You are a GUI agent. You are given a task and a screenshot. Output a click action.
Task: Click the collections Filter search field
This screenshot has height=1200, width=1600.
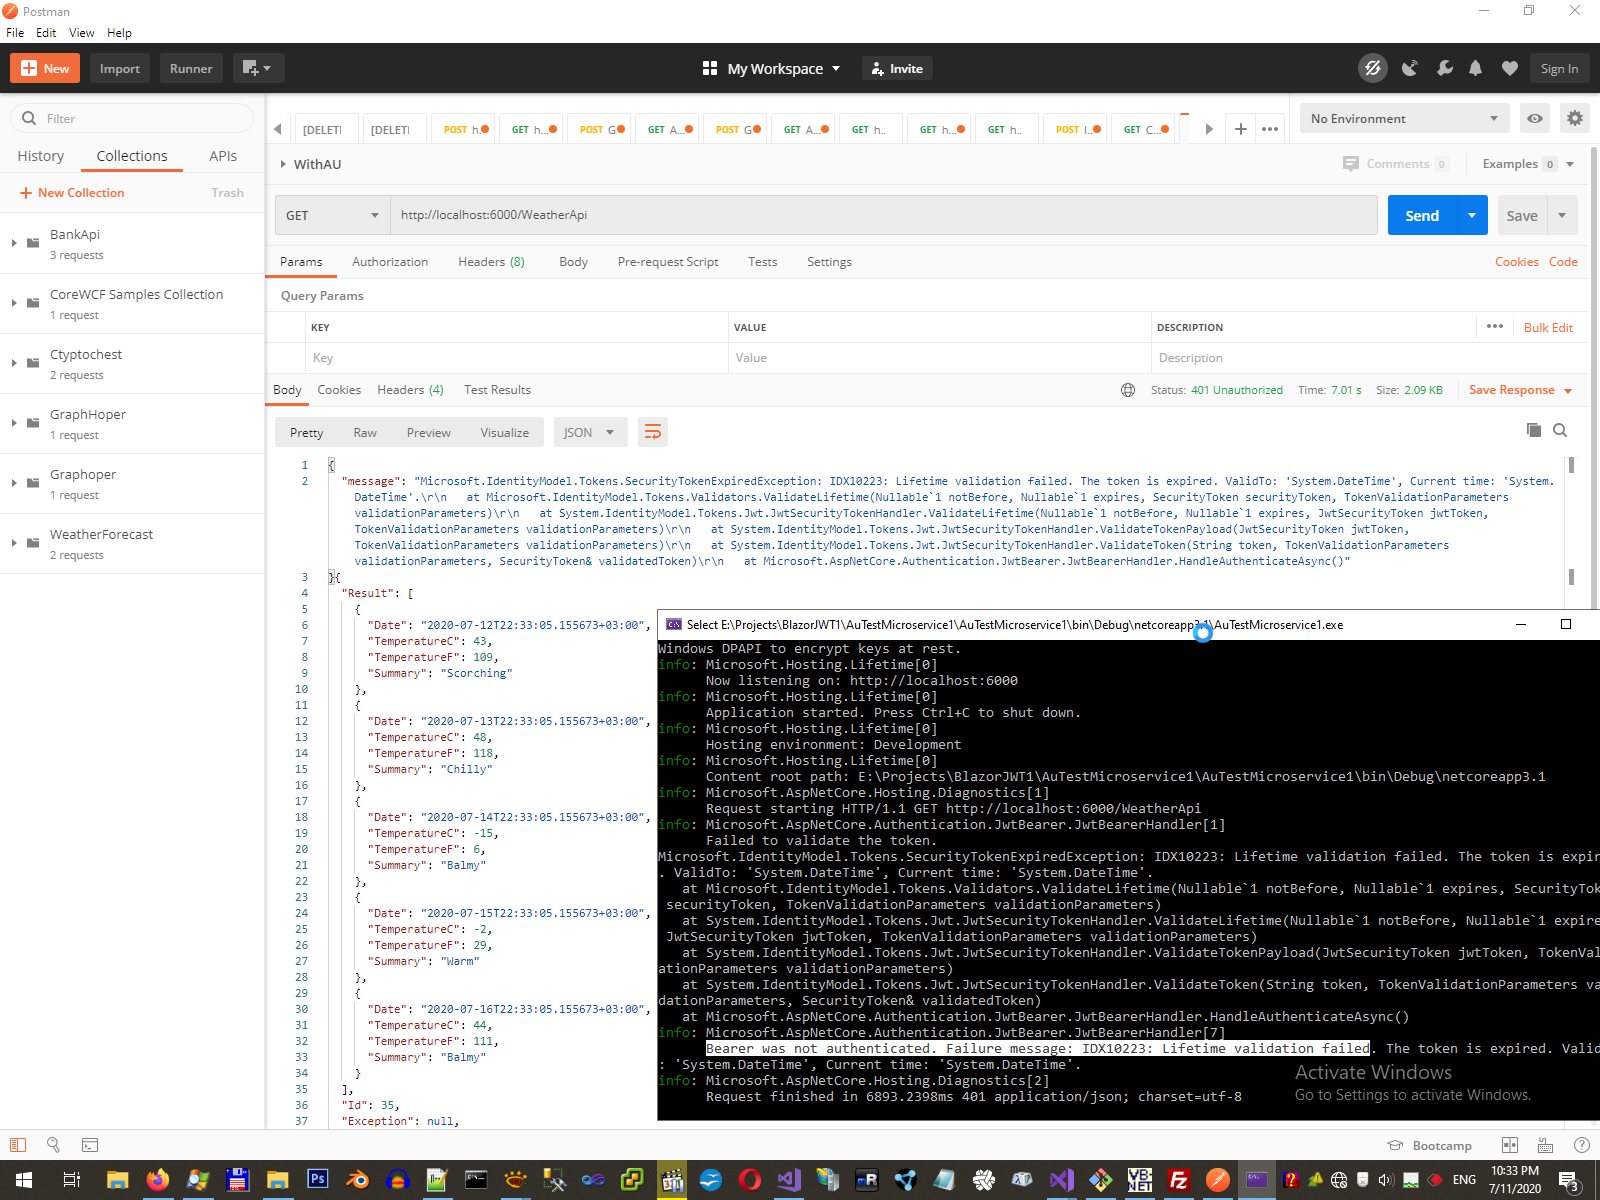coord(132,118)
